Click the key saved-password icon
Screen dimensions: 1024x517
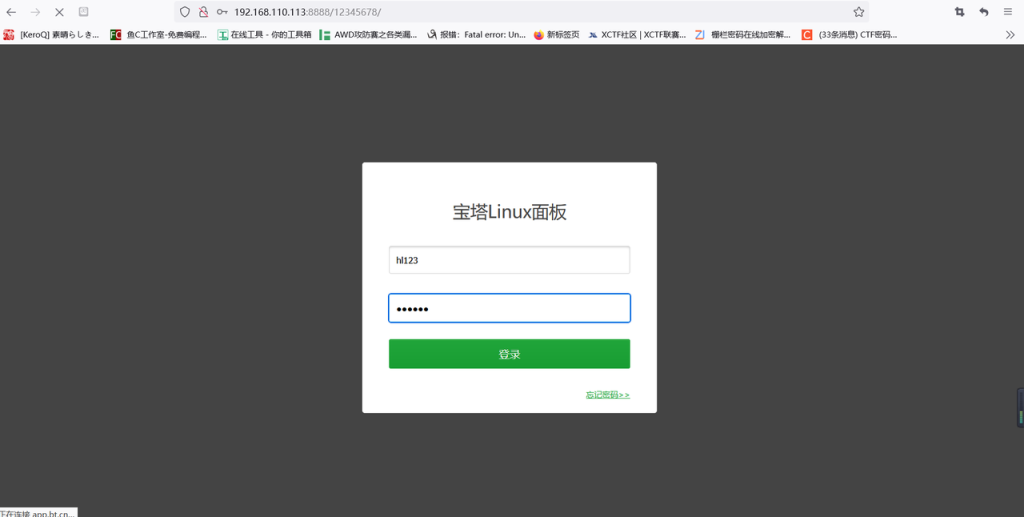[222, 12]
